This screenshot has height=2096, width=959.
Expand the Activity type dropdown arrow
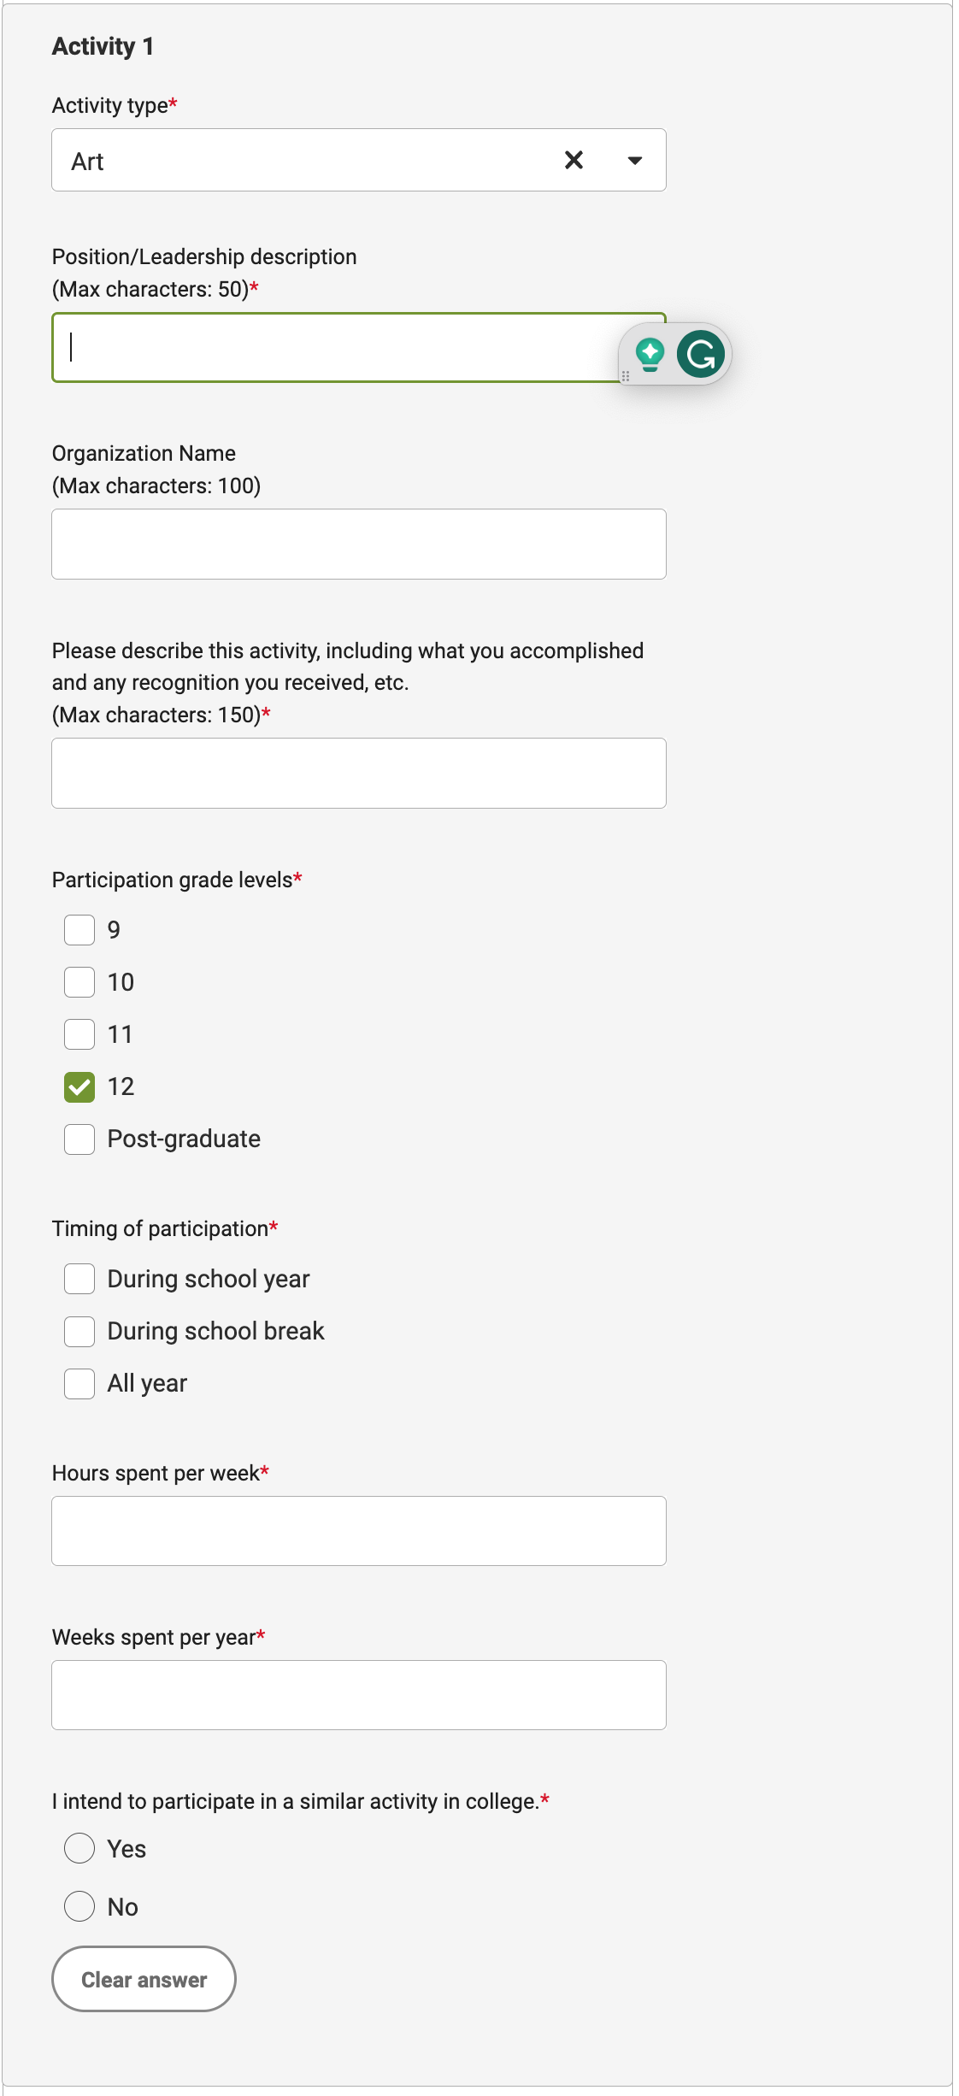pyautogui.click(x=635, y=160)
